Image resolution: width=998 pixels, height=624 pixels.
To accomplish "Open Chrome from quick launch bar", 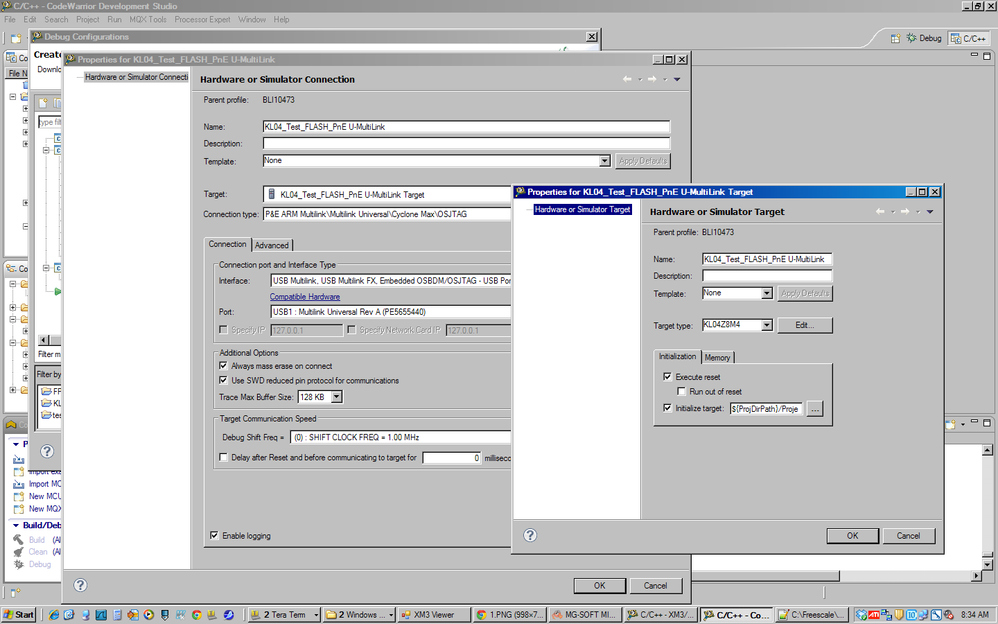I will coord(197,614).
